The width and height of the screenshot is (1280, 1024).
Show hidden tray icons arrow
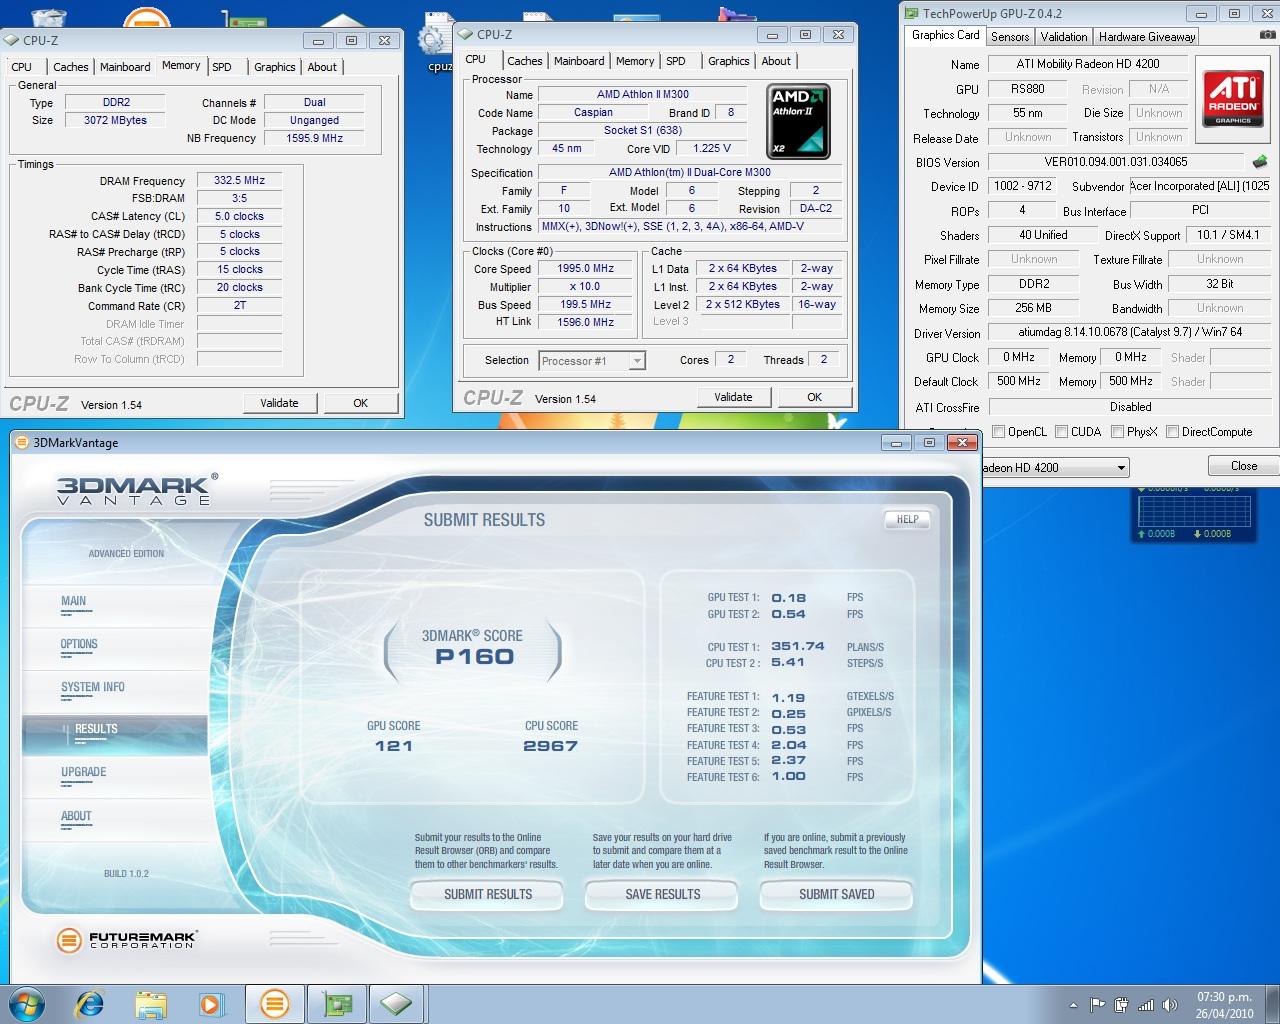[x=1074, y=1006]
